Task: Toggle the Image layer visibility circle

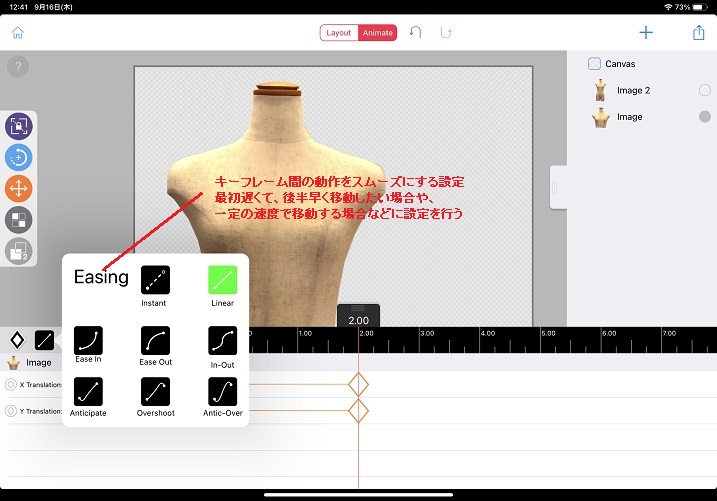Action: 704,117
